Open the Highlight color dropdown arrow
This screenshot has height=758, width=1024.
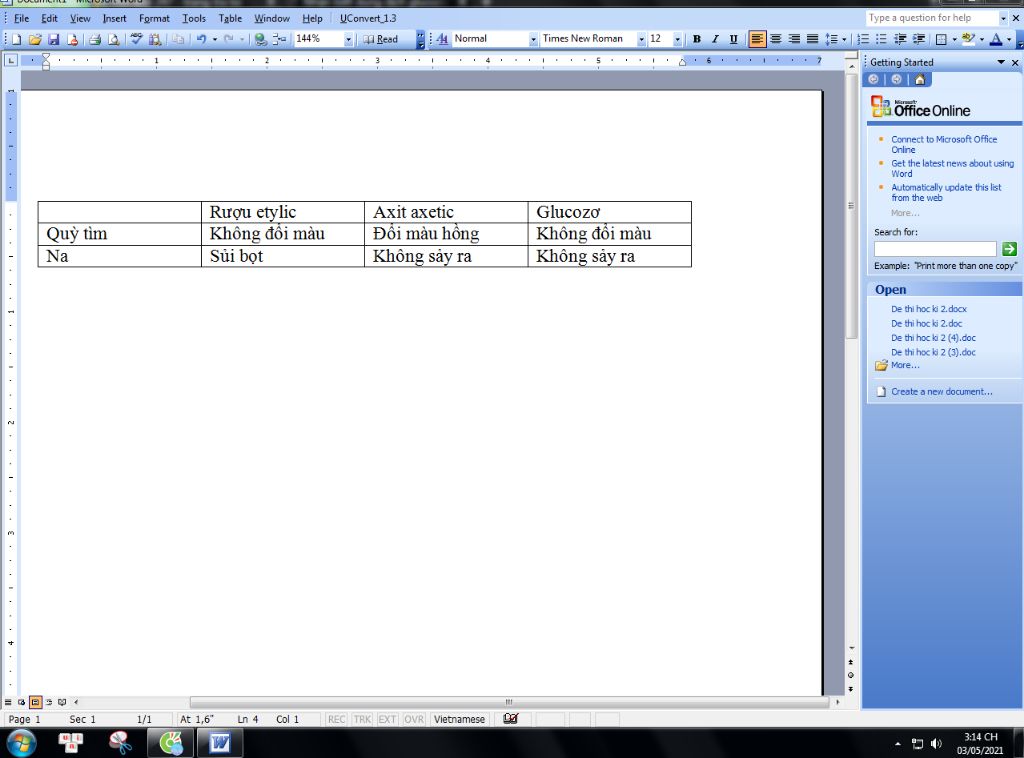(982, 39)
